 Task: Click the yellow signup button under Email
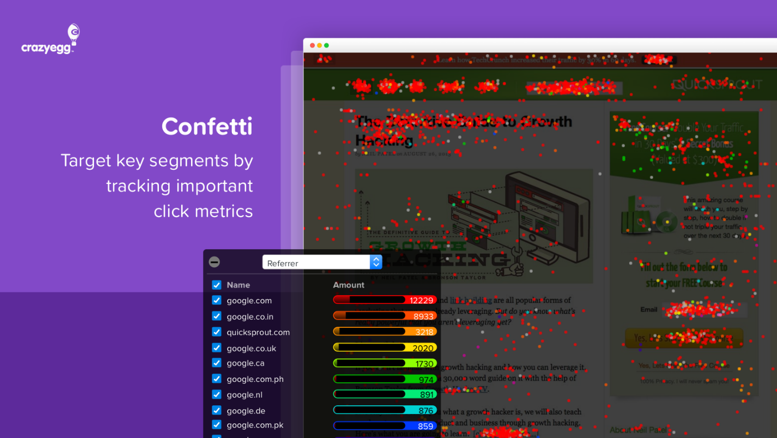pyautogui.click(x=684, y=338)
